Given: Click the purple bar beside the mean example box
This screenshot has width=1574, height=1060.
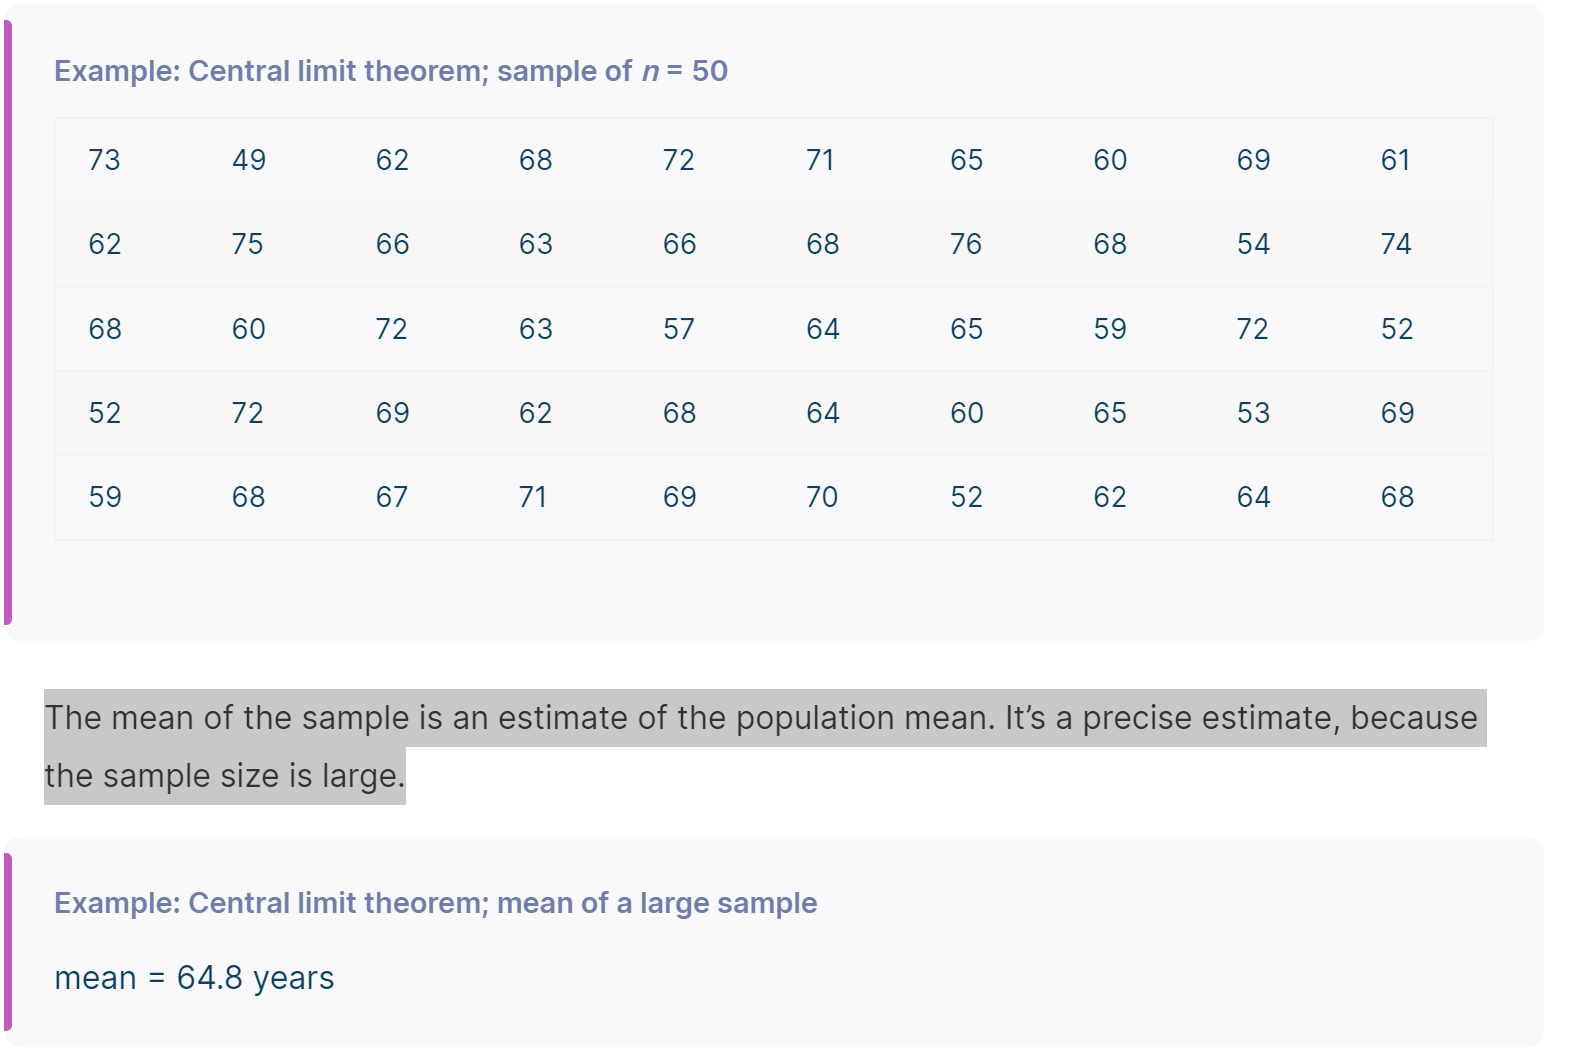Looking at the screenshot, I should point(8,942).
